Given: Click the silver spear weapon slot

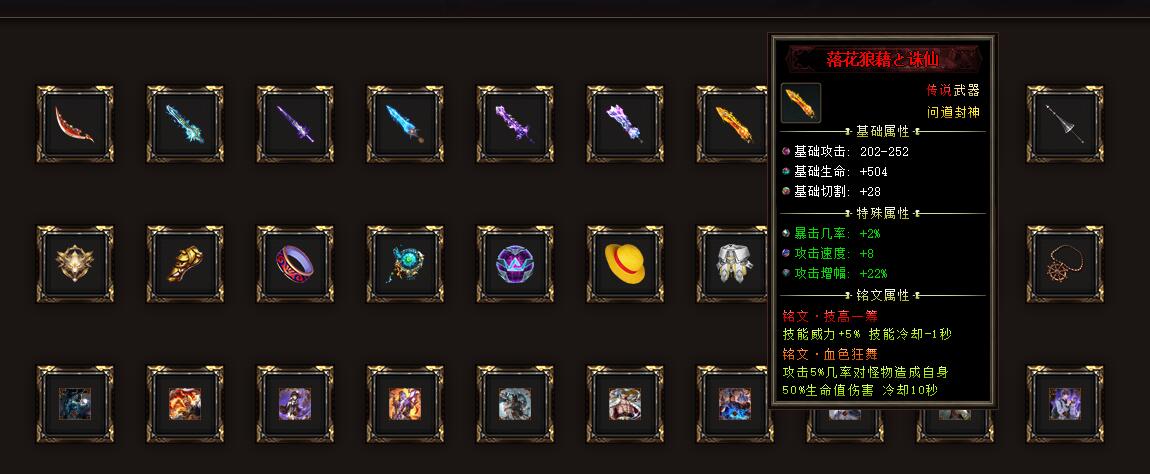Looking at the screenshot, I should 1065,124.
